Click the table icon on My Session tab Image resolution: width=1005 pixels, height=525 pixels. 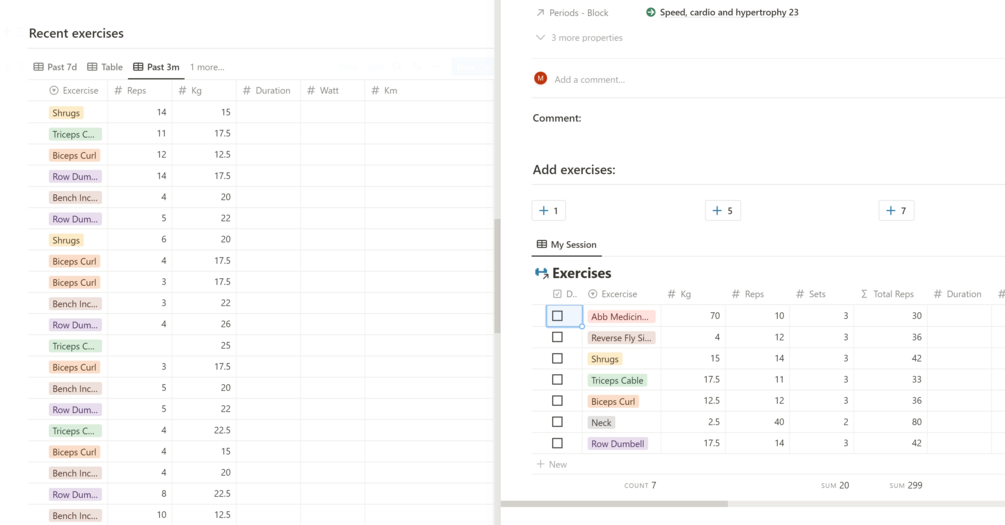click(x=542, y=244)
